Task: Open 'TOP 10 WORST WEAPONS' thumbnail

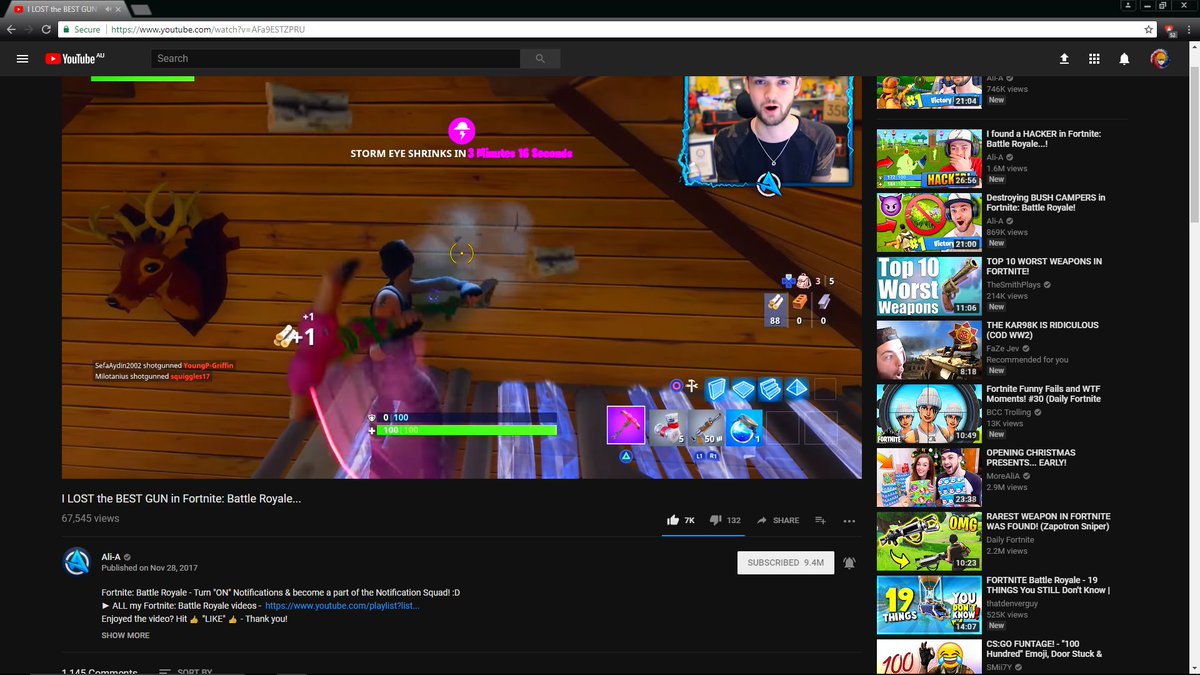Action: click(929, 286)
